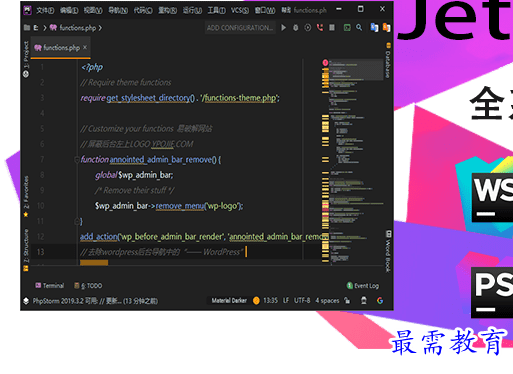This screenshot has width=513, height=374.
Task: Collapse the annointed_admin_bar_remove function fold marker on line 7
Action: point(77,160)
